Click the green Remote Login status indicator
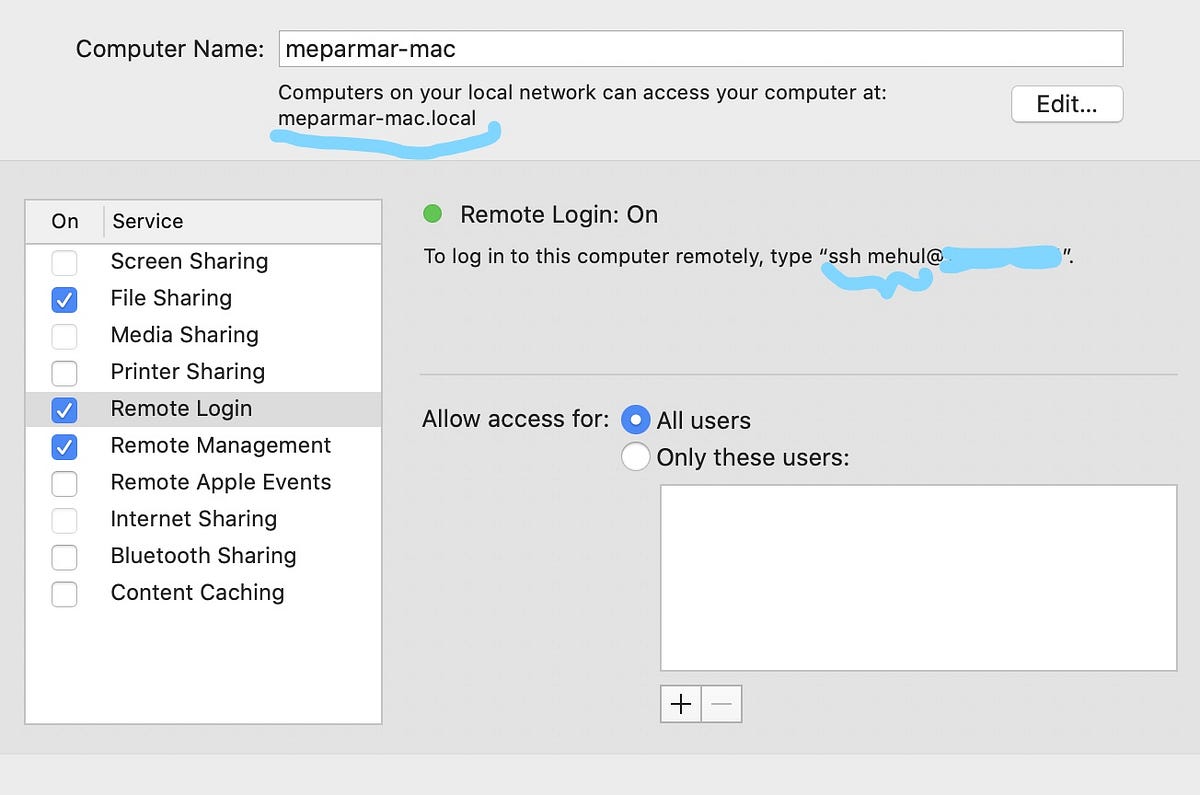 pyautogui.click(x=433, y=213)
